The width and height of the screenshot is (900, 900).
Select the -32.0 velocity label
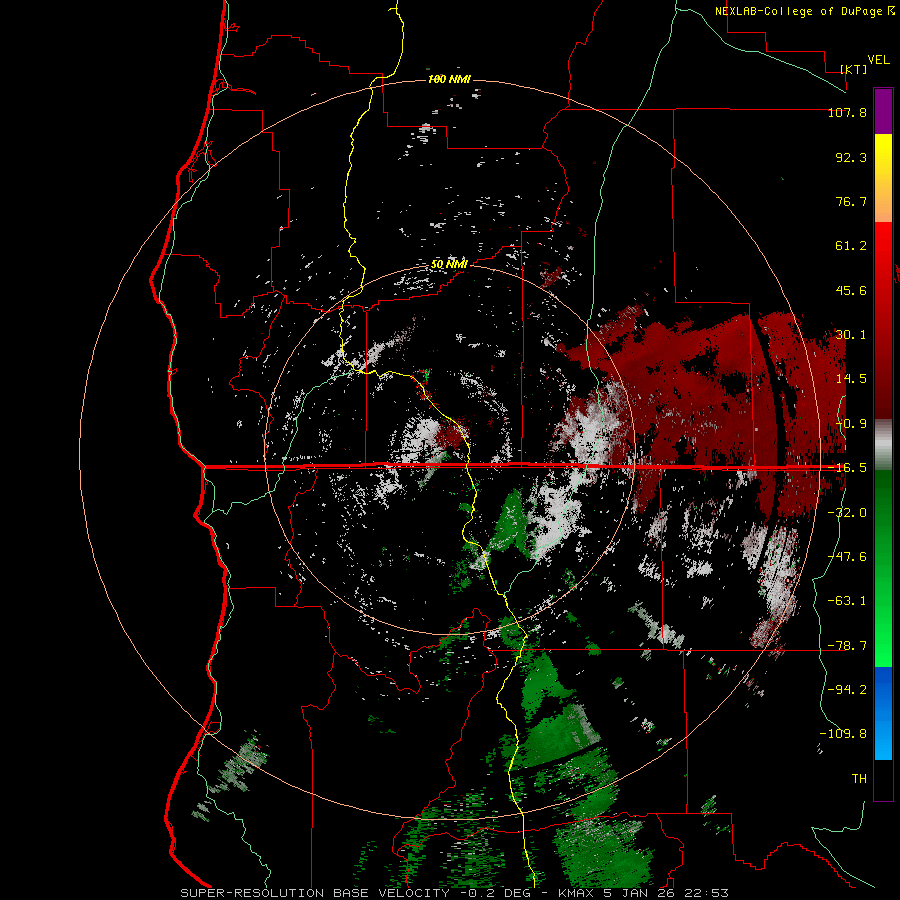pos(847,513)
